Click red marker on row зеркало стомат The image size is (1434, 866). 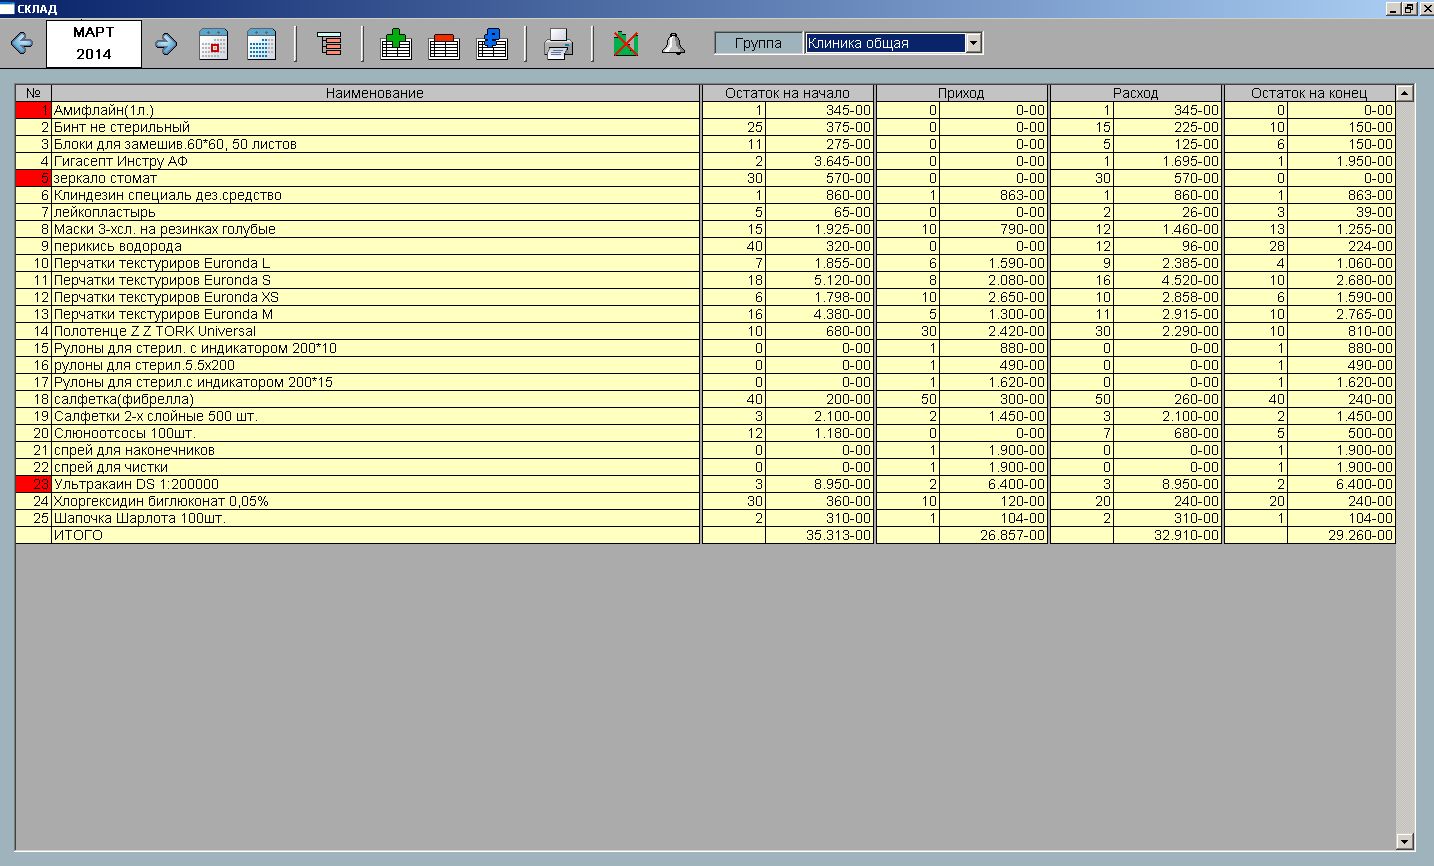(33, 178)
